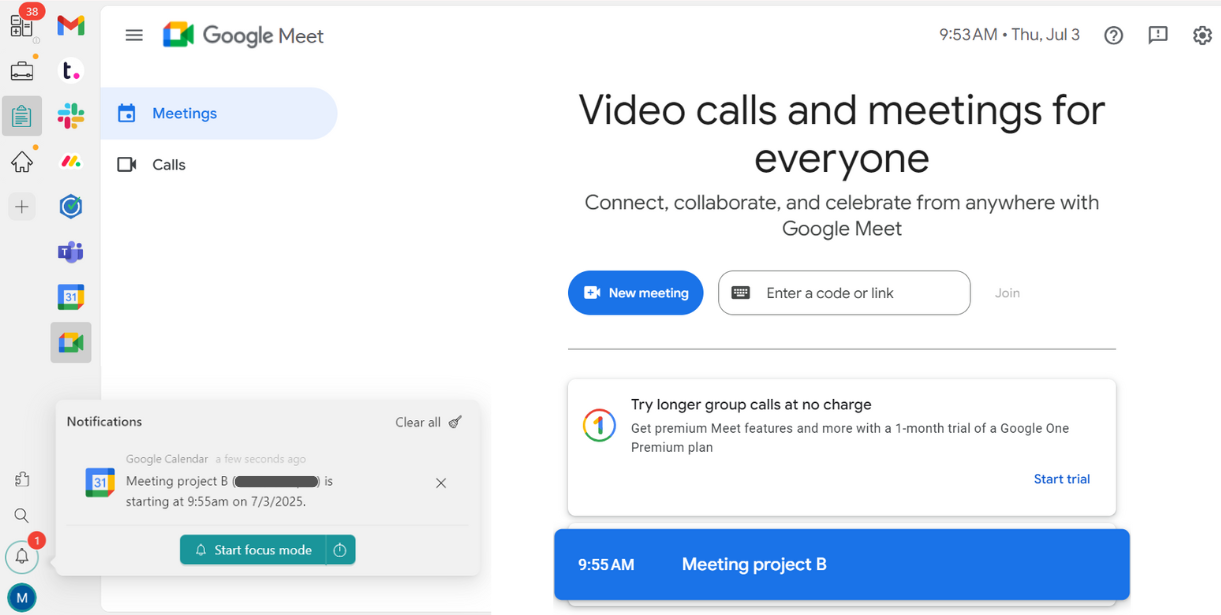
Task: Toggle the Google Meet hamburger main menu
Action: click(134, 35)
